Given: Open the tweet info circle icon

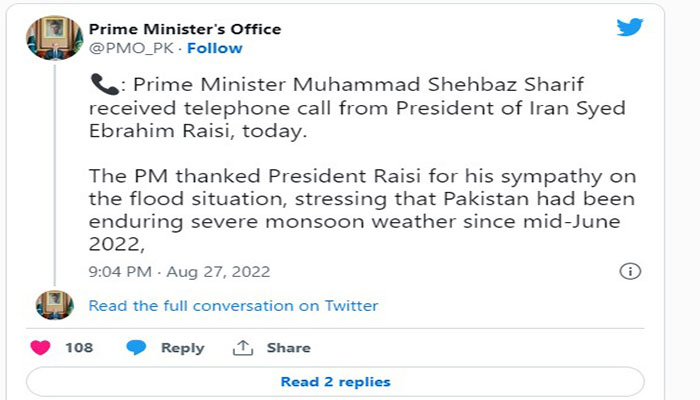Looking at the screenshot, I should 630,271.
